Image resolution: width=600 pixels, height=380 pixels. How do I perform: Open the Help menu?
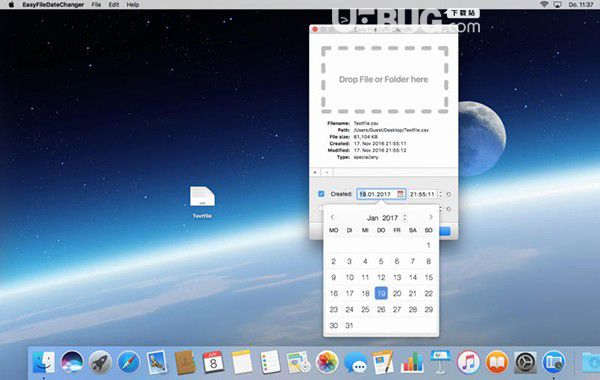[132, 5]
